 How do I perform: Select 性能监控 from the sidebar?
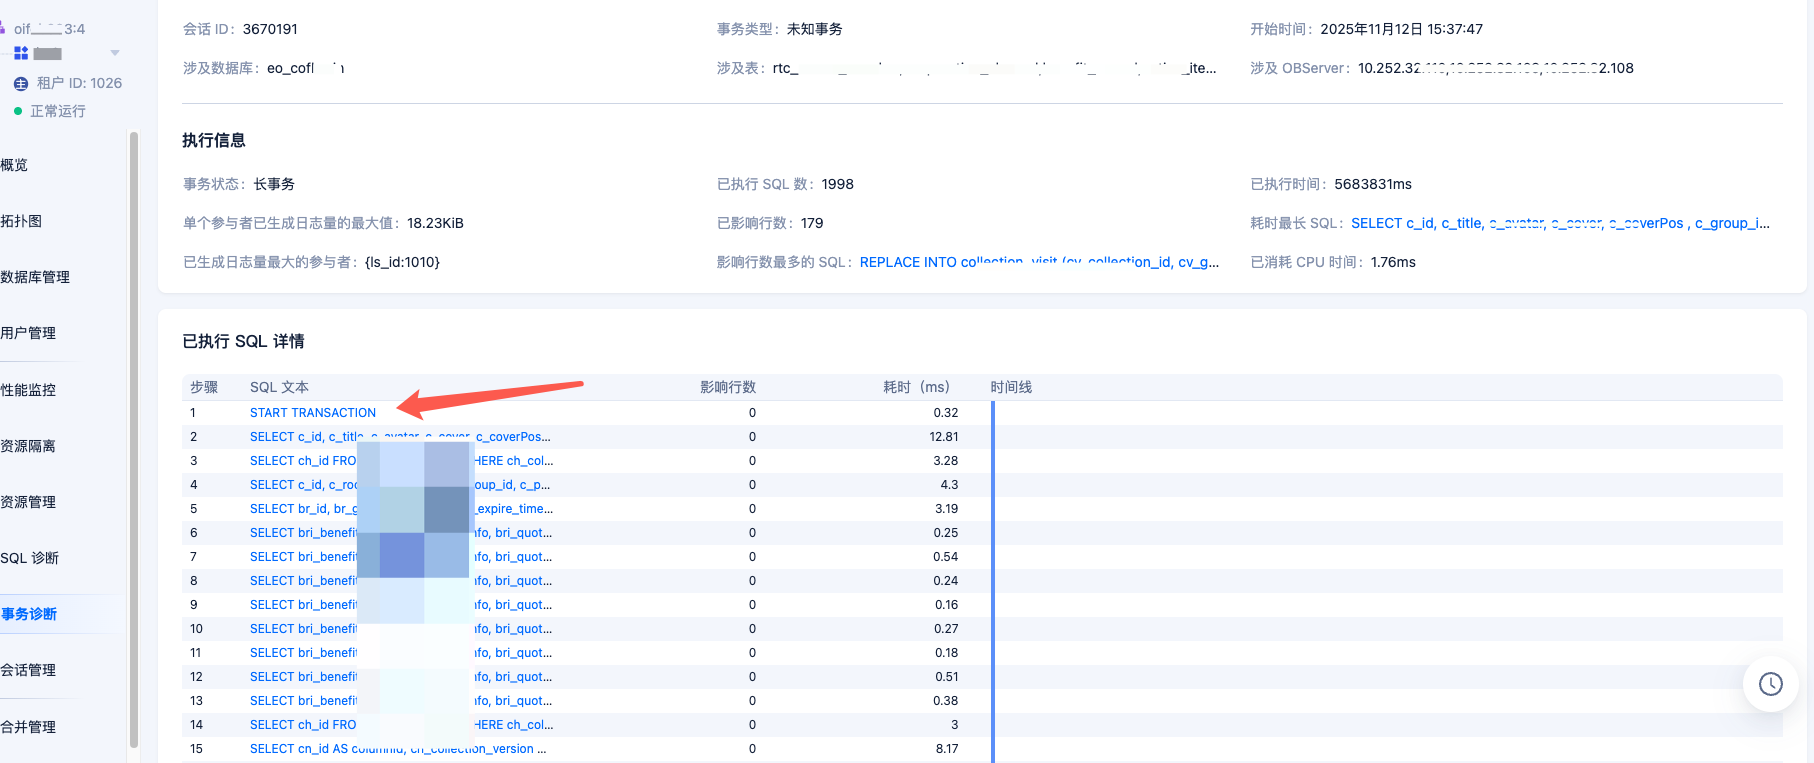point(29,390)
